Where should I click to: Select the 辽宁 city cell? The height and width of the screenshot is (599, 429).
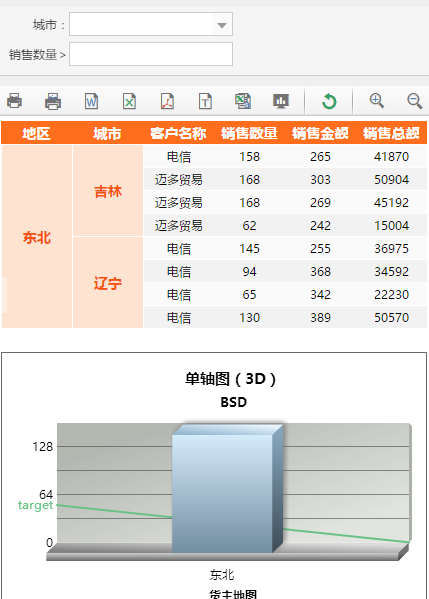(x=108, y=283)
